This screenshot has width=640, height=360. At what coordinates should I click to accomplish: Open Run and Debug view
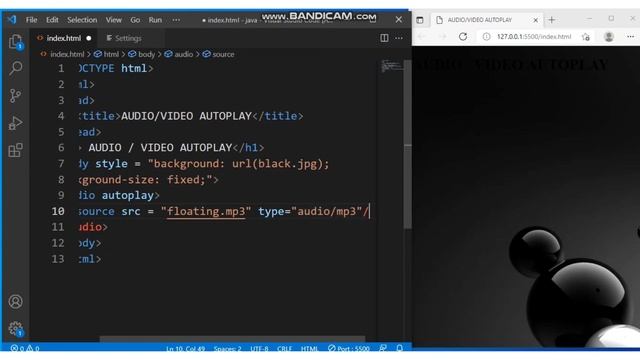coord(16,123)
